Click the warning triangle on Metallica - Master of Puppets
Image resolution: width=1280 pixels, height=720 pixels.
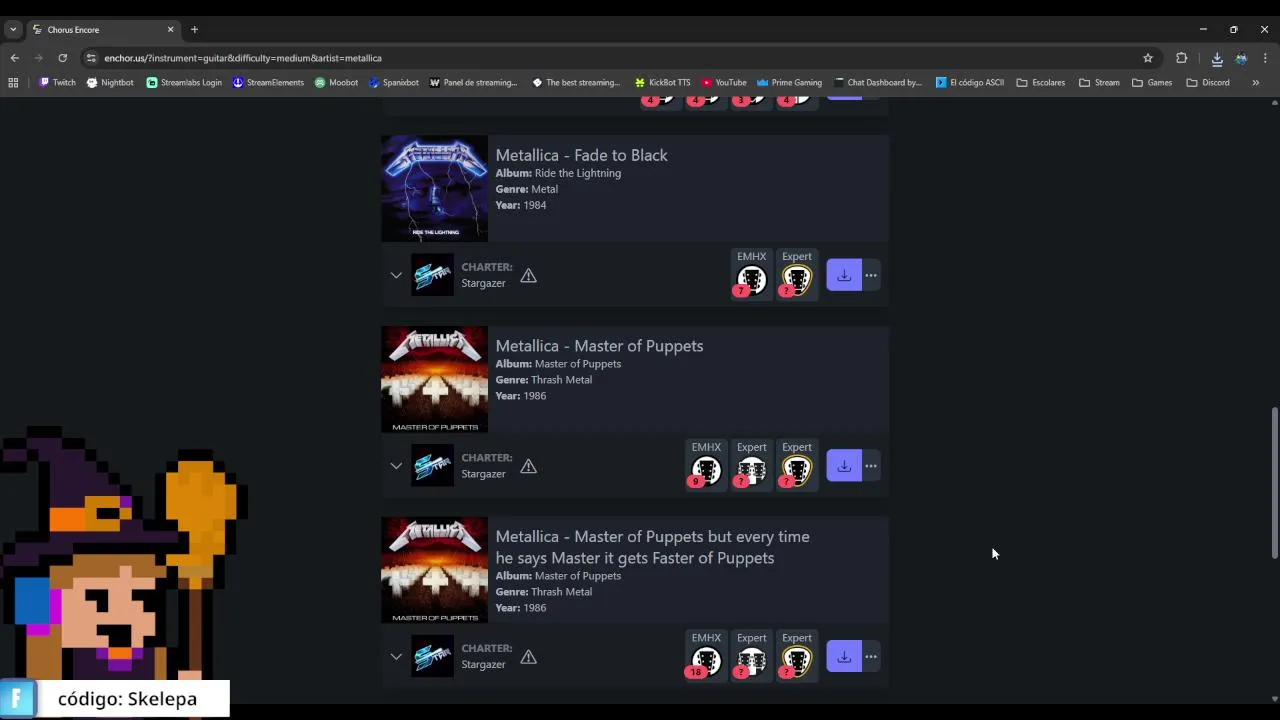[528, 466]
